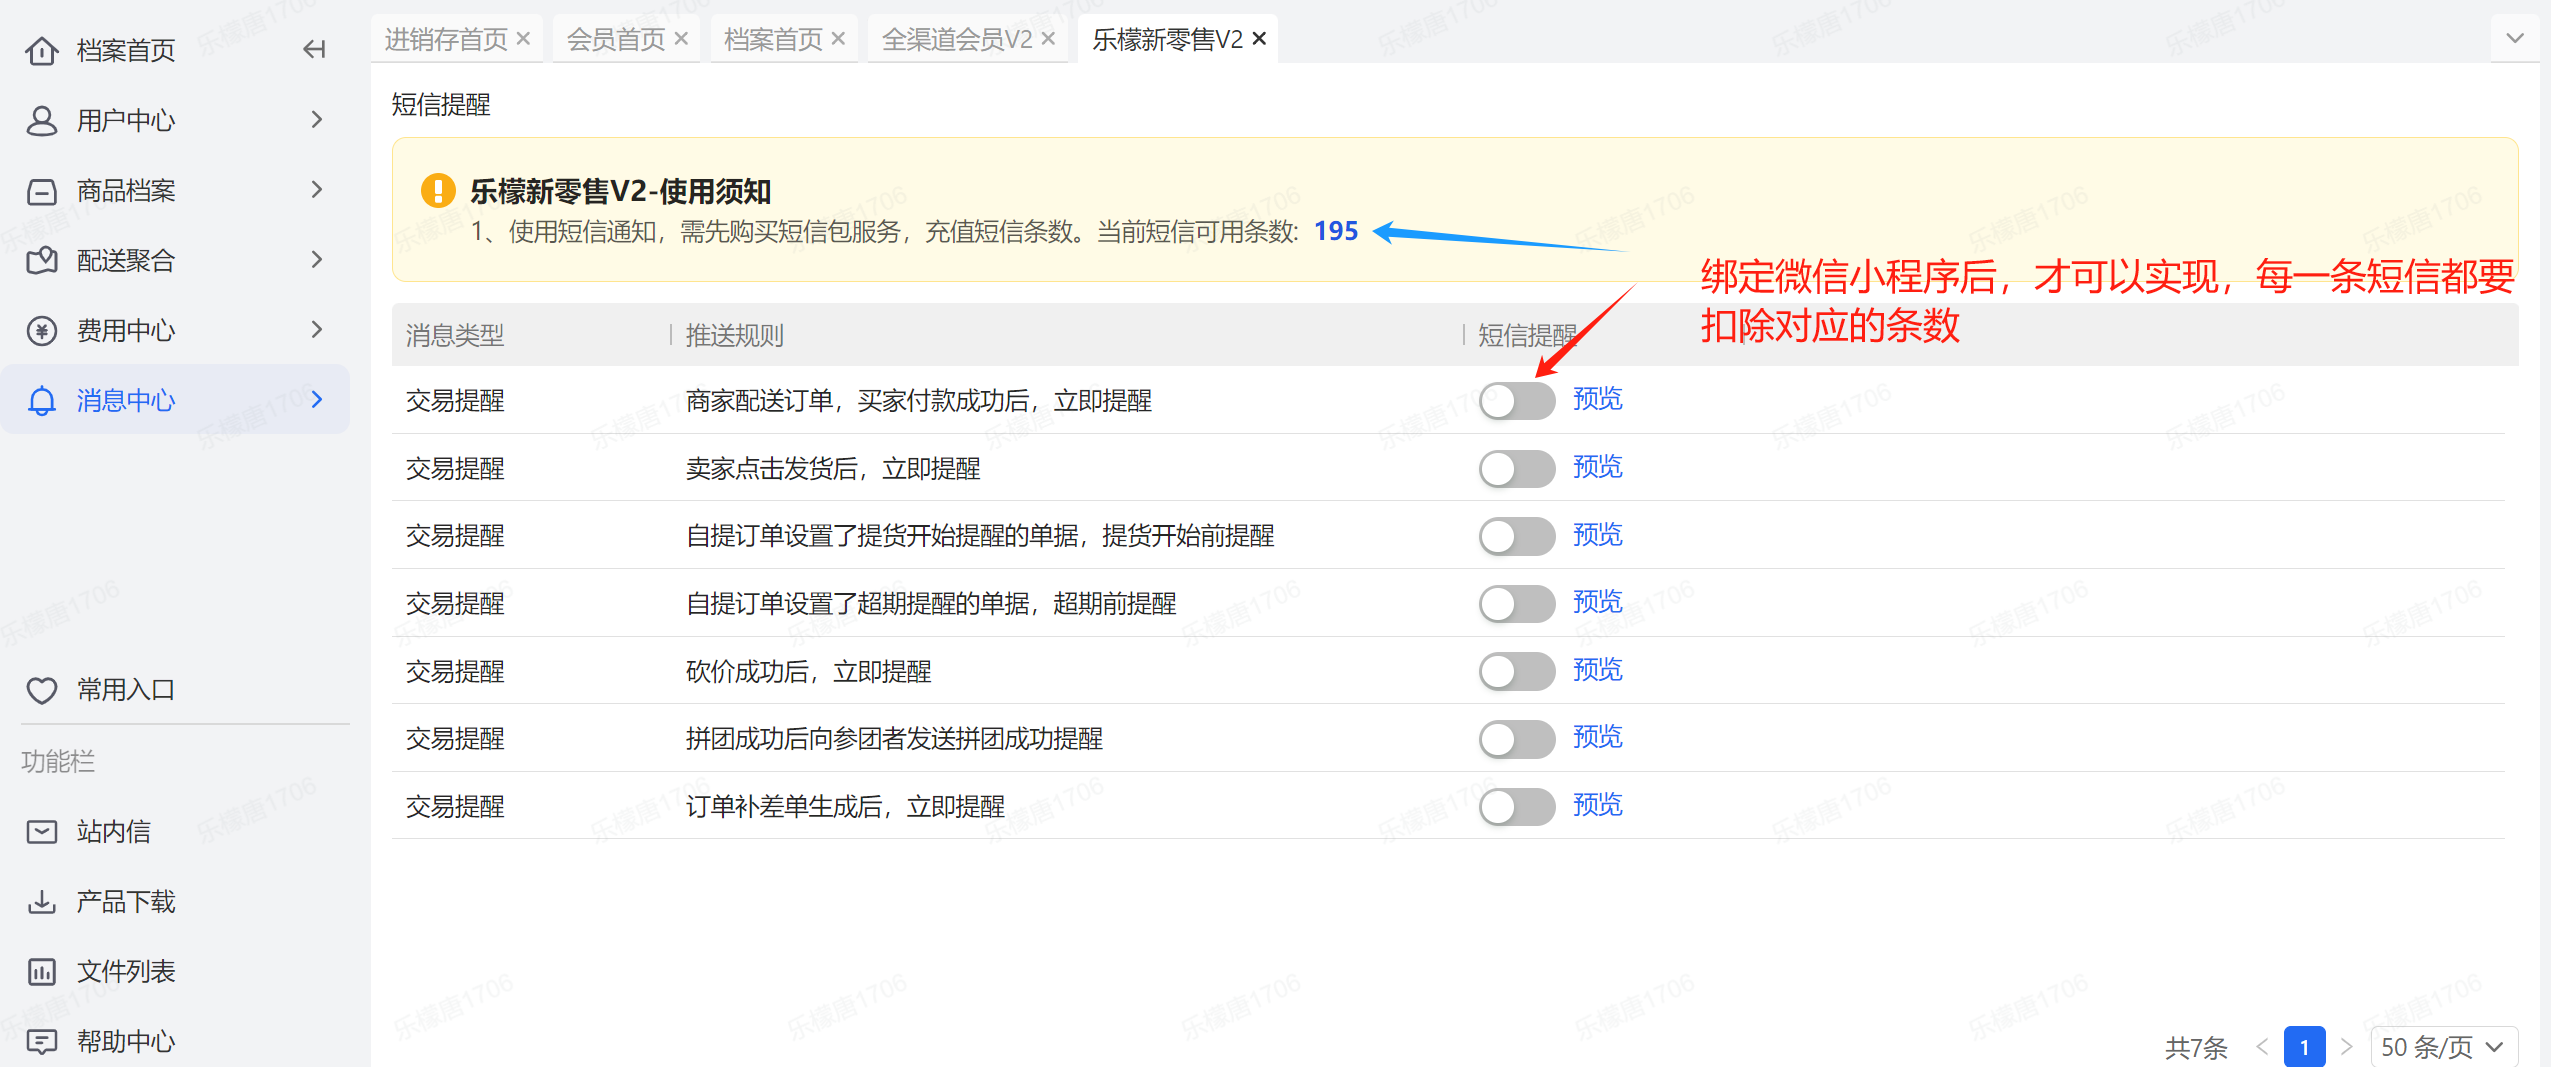Toggle SMS for 拼团成功 reminder
Screen dimensions: 2551x1067
pos(1517,739)
